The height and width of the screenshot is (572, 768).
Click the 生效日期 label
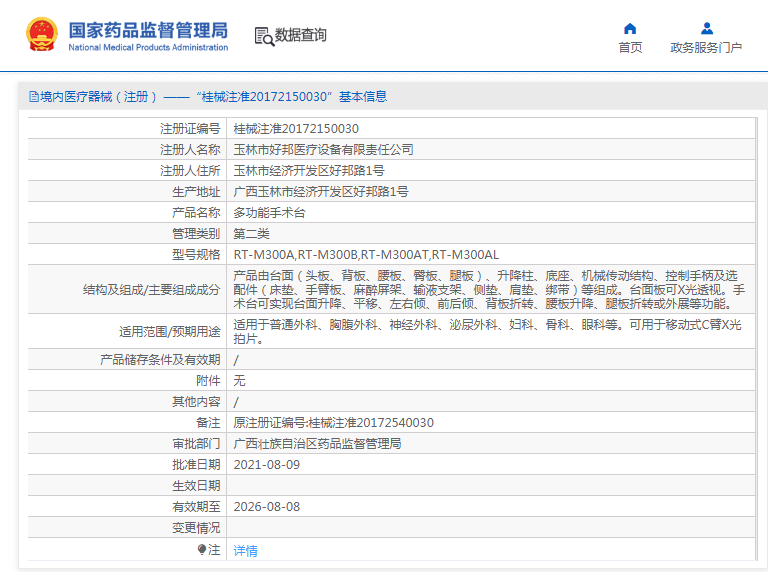[196, 486]
